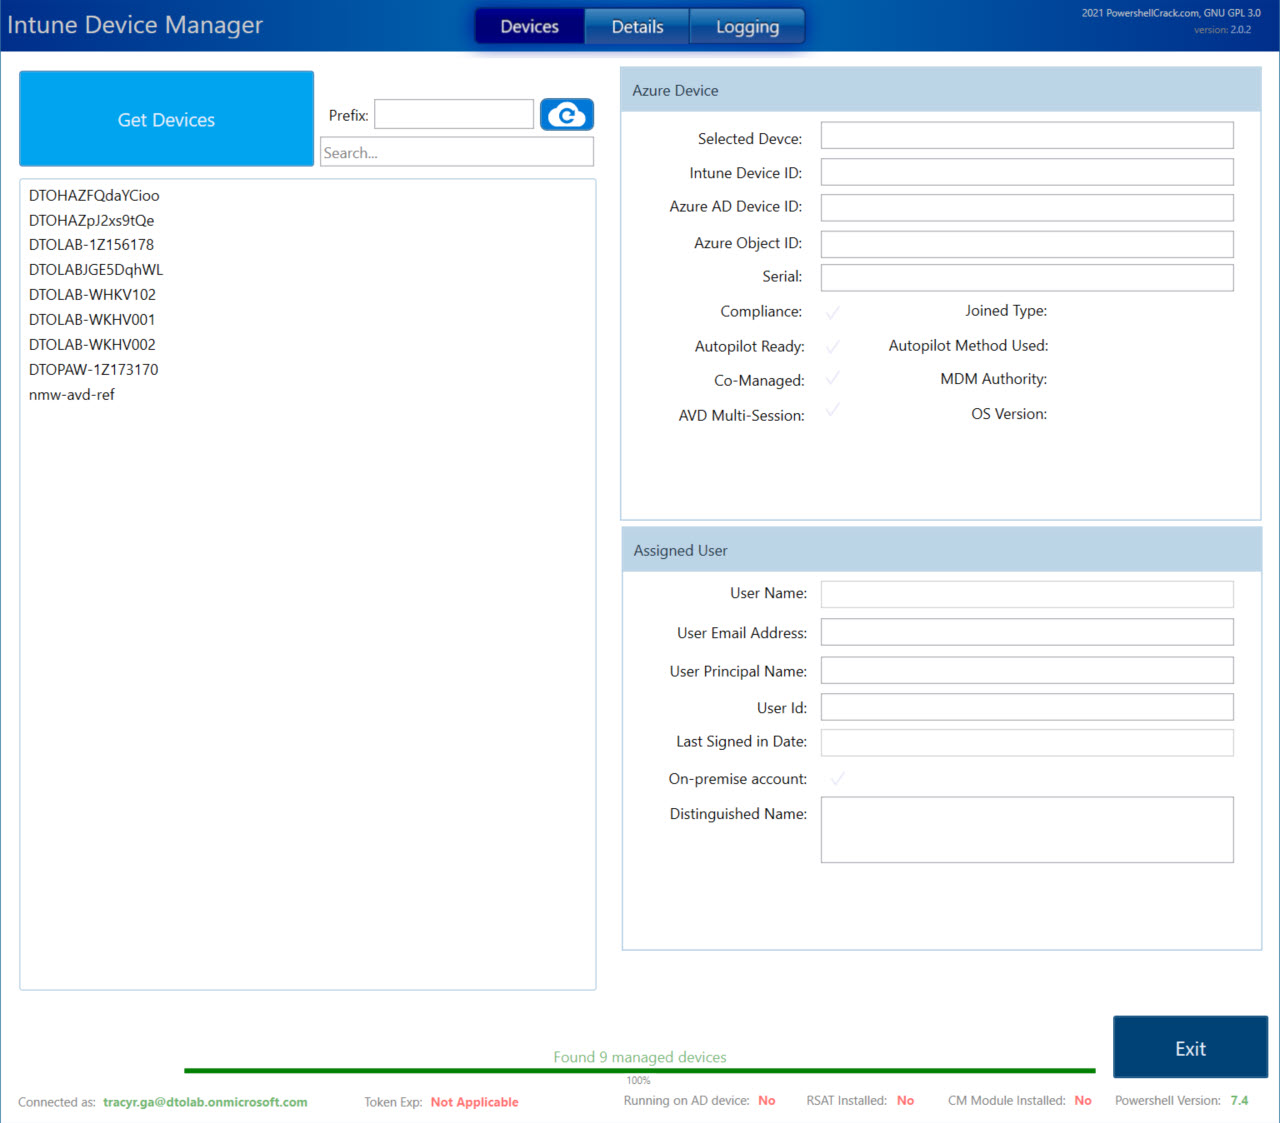Screen dimensions: 1280x1123
Task: Click the Get Devices button
Action: [x=166, y=119]
